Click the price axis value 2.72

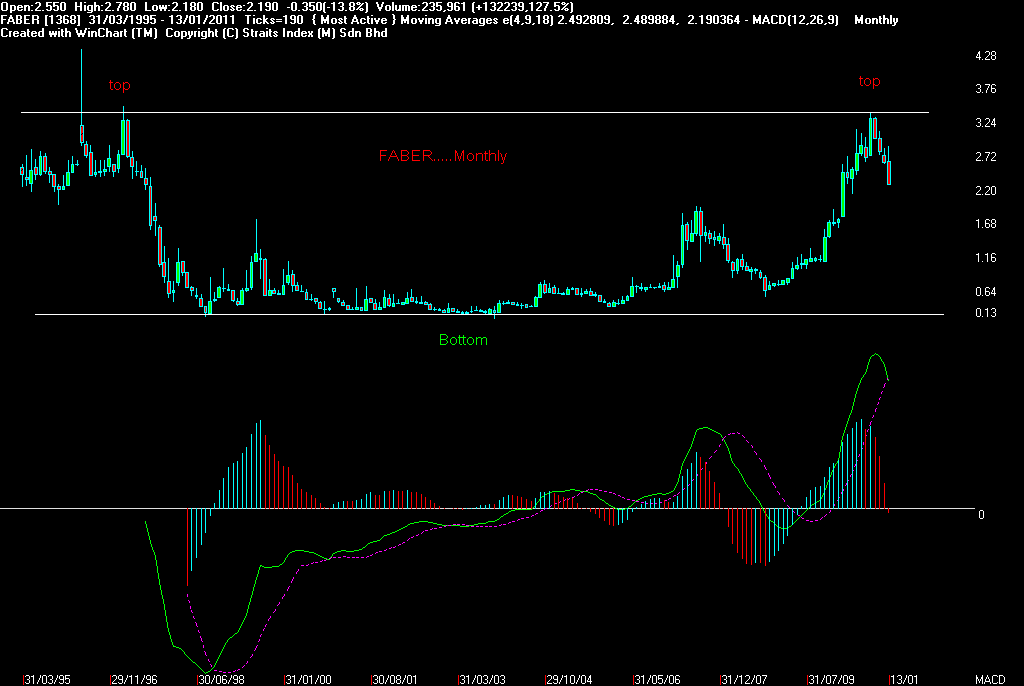[x=985, y=157]
